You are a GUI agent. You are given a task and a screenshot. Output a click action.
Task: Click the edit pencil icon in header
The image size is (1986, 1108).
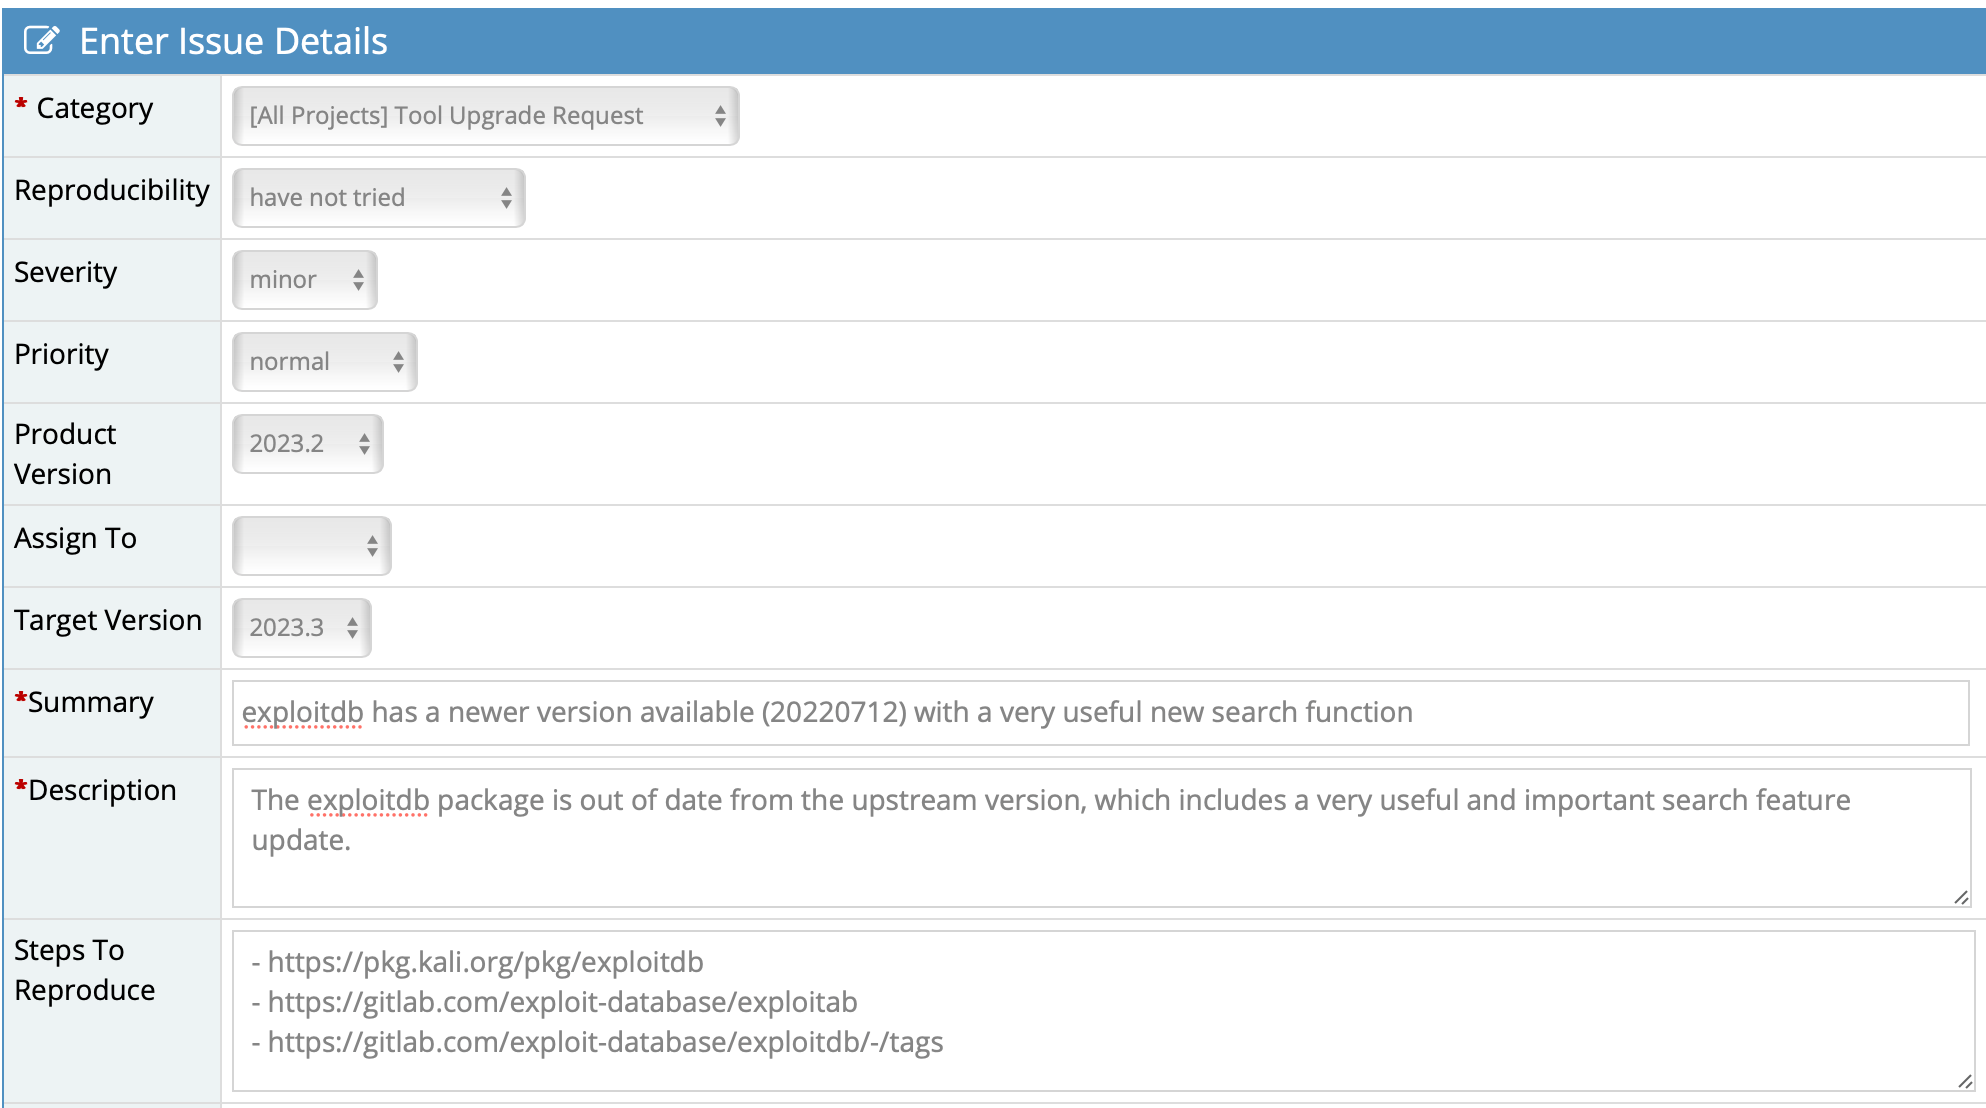point(42,41)
